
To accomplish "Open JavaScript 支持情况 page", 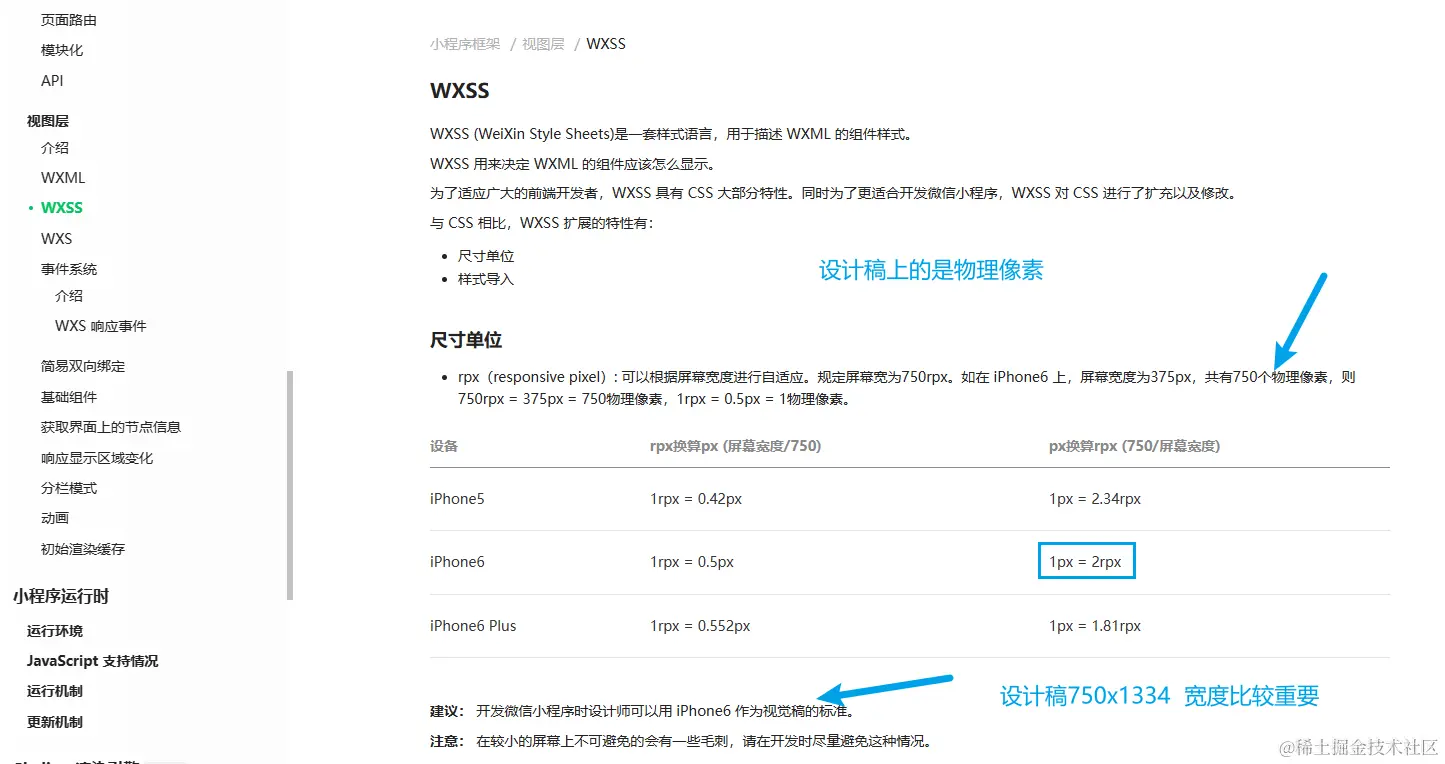I will click(x=92, y=661).
